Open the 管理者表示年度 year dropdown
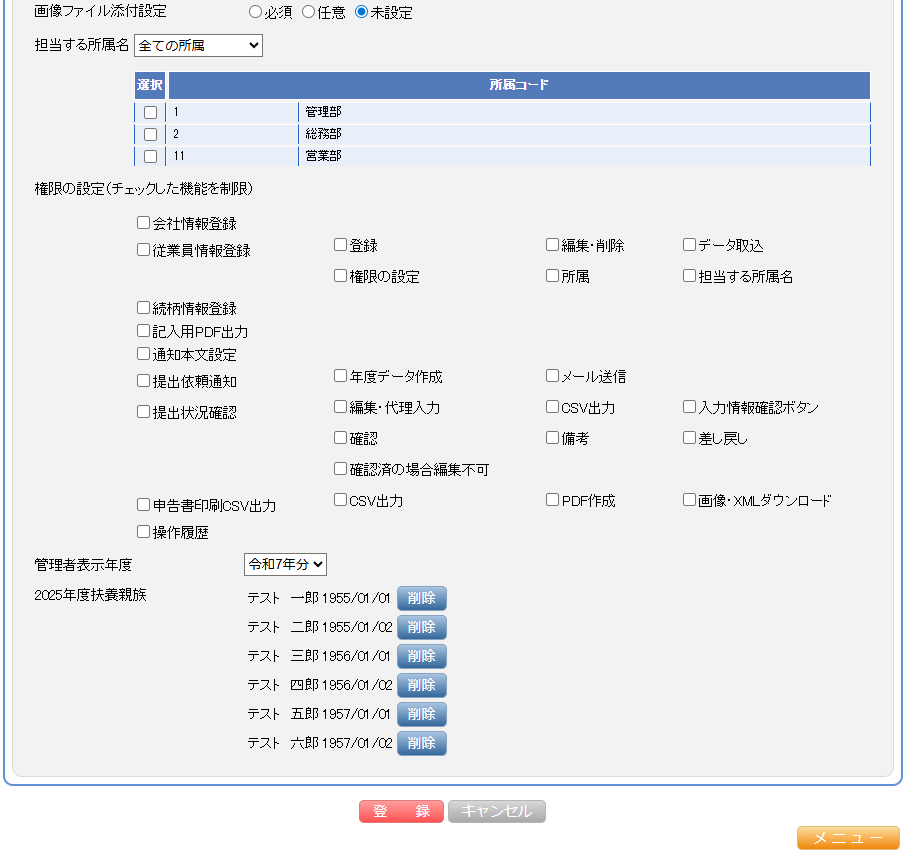Screen dimensions: 907x855 point(285,564)
